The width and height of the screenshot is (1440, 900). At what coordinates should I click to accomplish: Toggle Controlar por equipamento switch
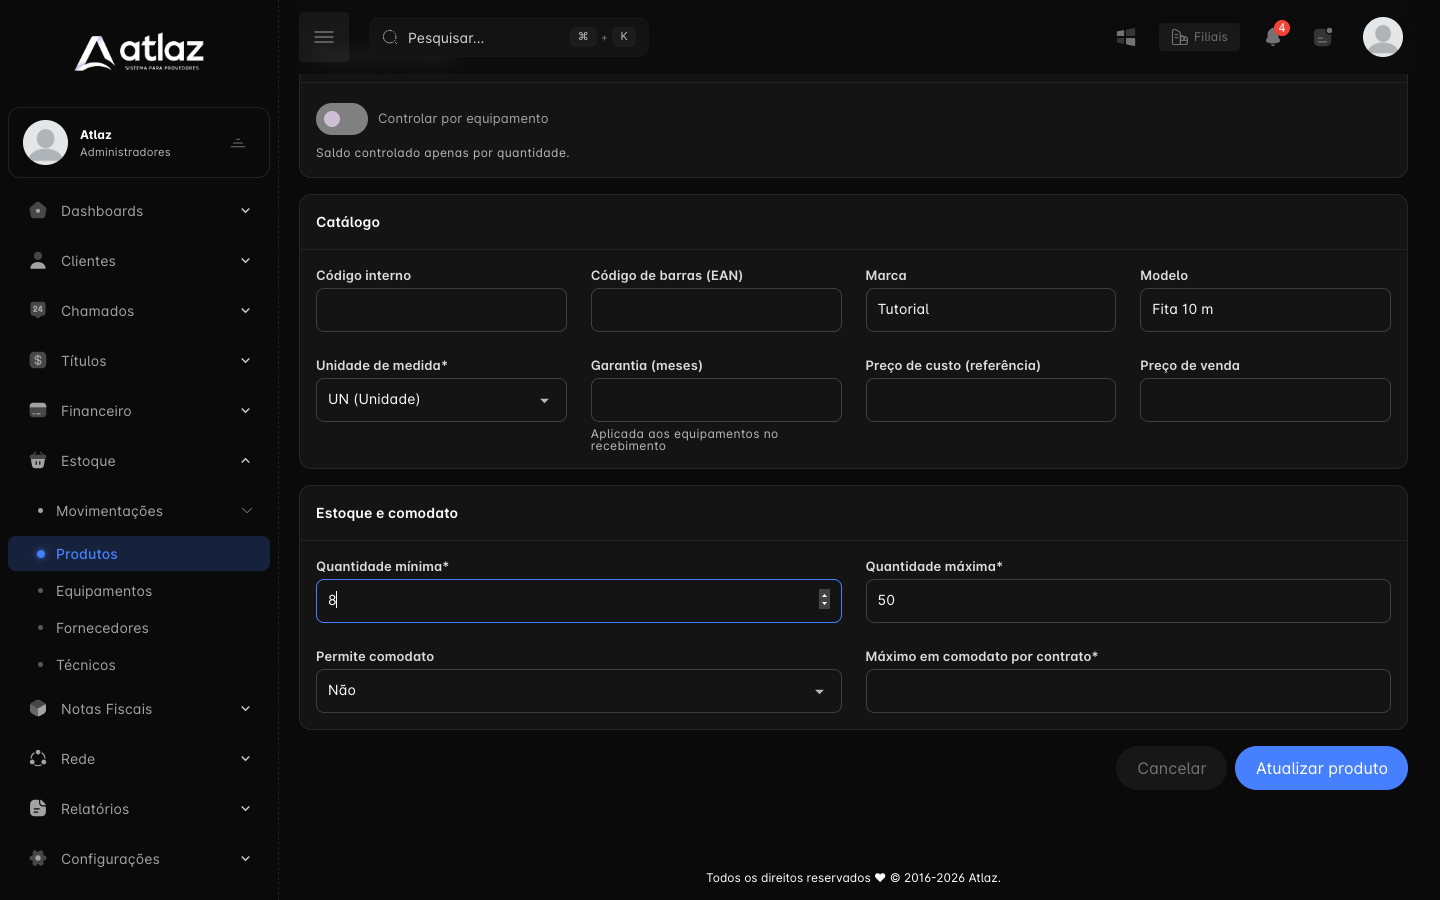point(342,119)
